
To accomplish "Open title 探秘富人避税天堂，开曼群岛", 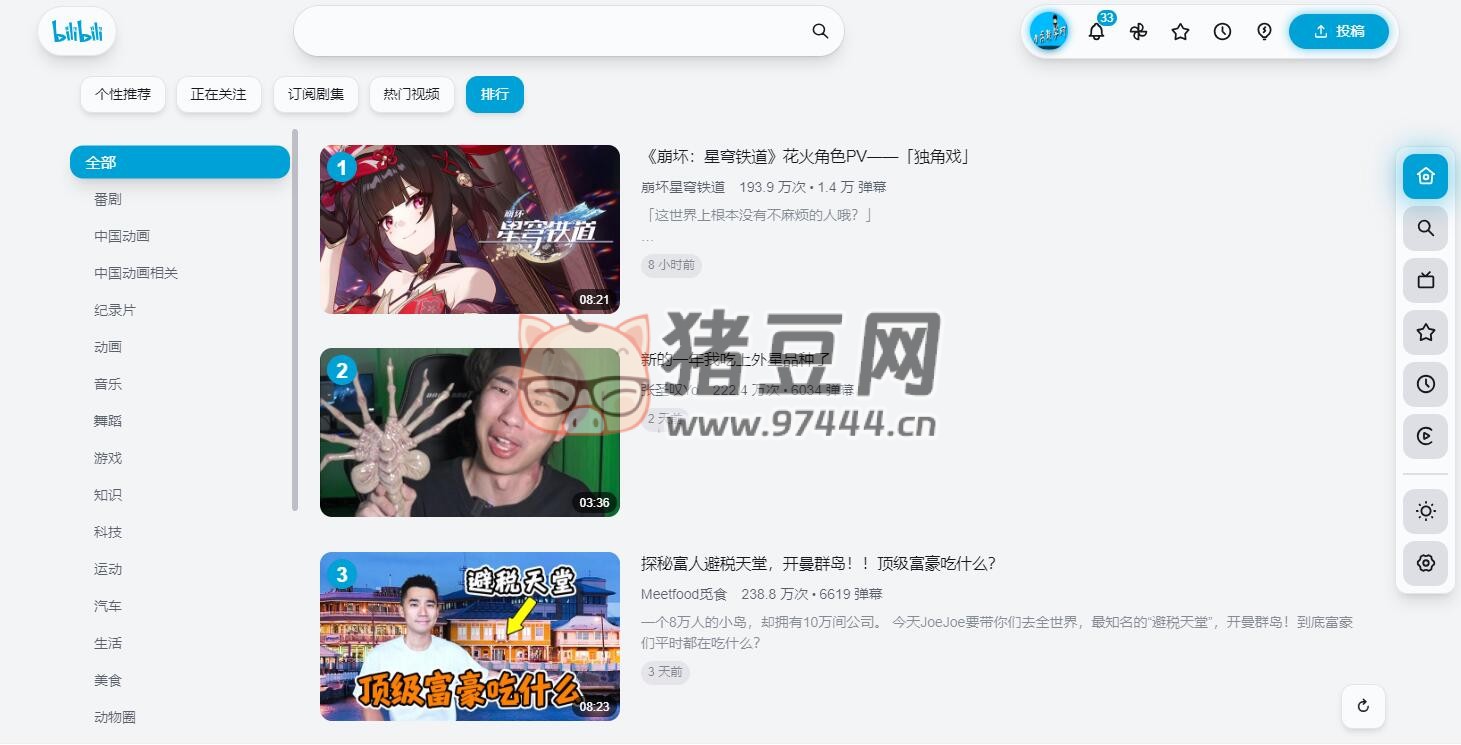I will [x=818, y=563].
